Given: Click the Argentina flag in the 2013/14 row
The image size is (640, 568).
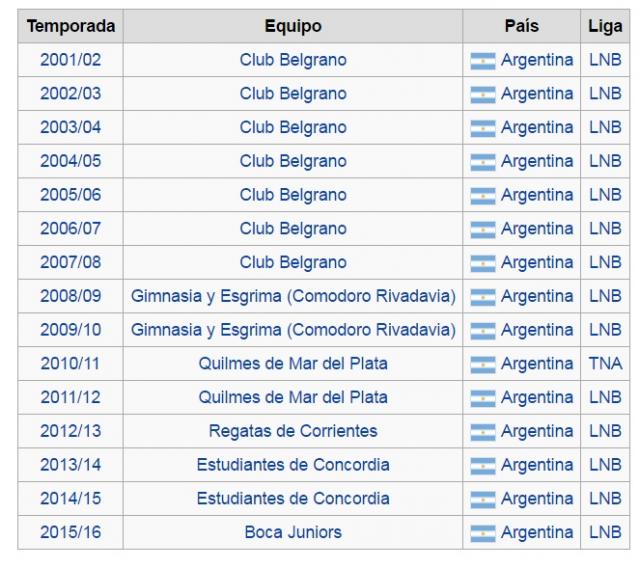Looking at the screenshot, I should (x=483, y=466).
